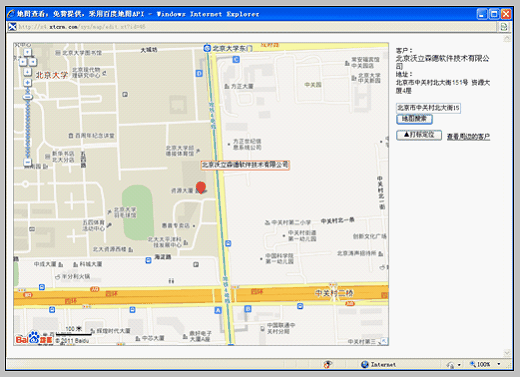Click the red location marker pin
Viewport: 521px width, 378px height.
[x=201, y=188]
